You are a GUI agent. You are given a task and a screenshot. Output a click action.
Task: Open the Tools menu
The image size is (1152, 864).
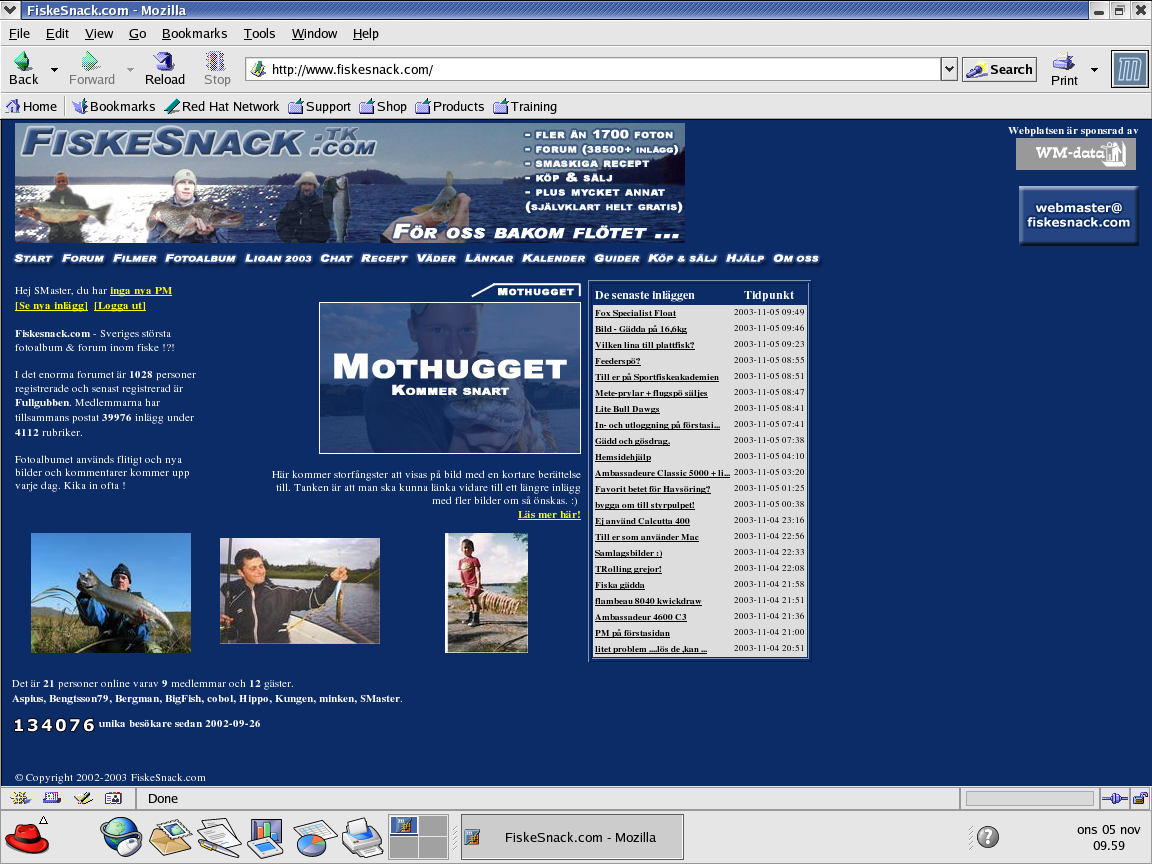tap(259, 33)
